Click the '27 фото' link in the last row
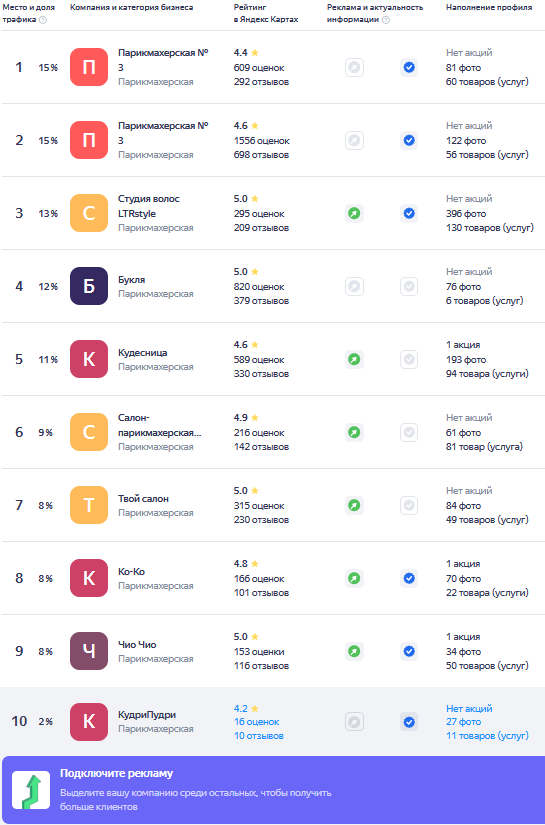Screen dimensions: 545x825 (463, 722)
